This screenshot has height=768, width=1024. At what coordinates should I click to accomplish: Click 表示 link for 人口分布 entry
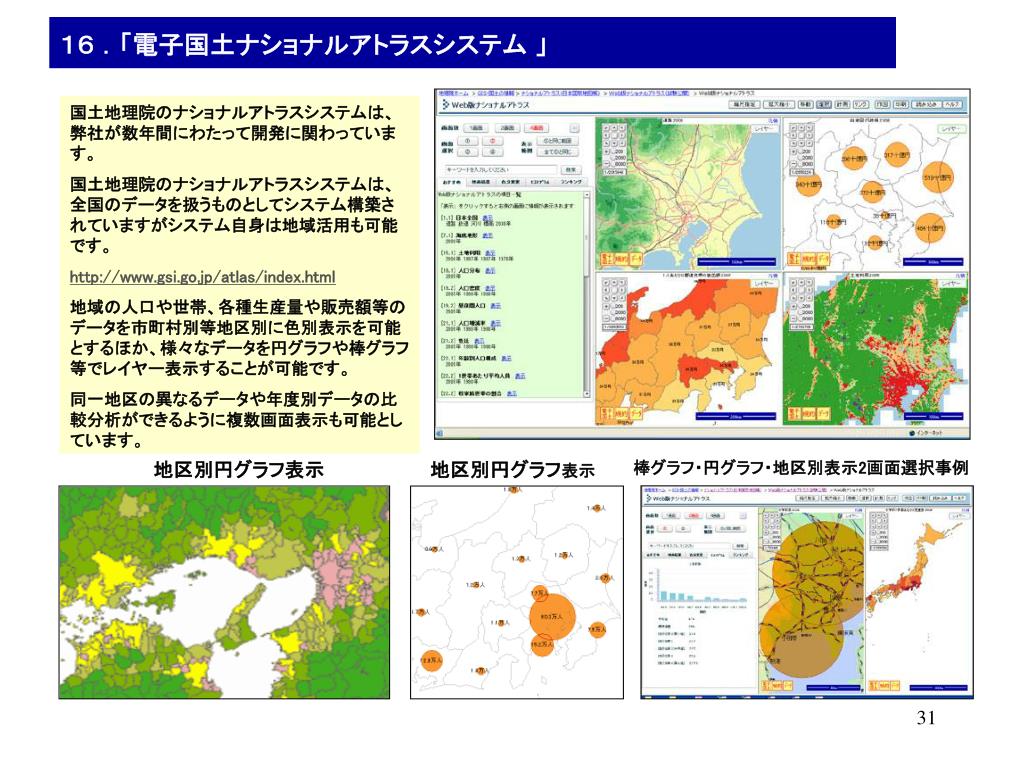coord(490,270)
